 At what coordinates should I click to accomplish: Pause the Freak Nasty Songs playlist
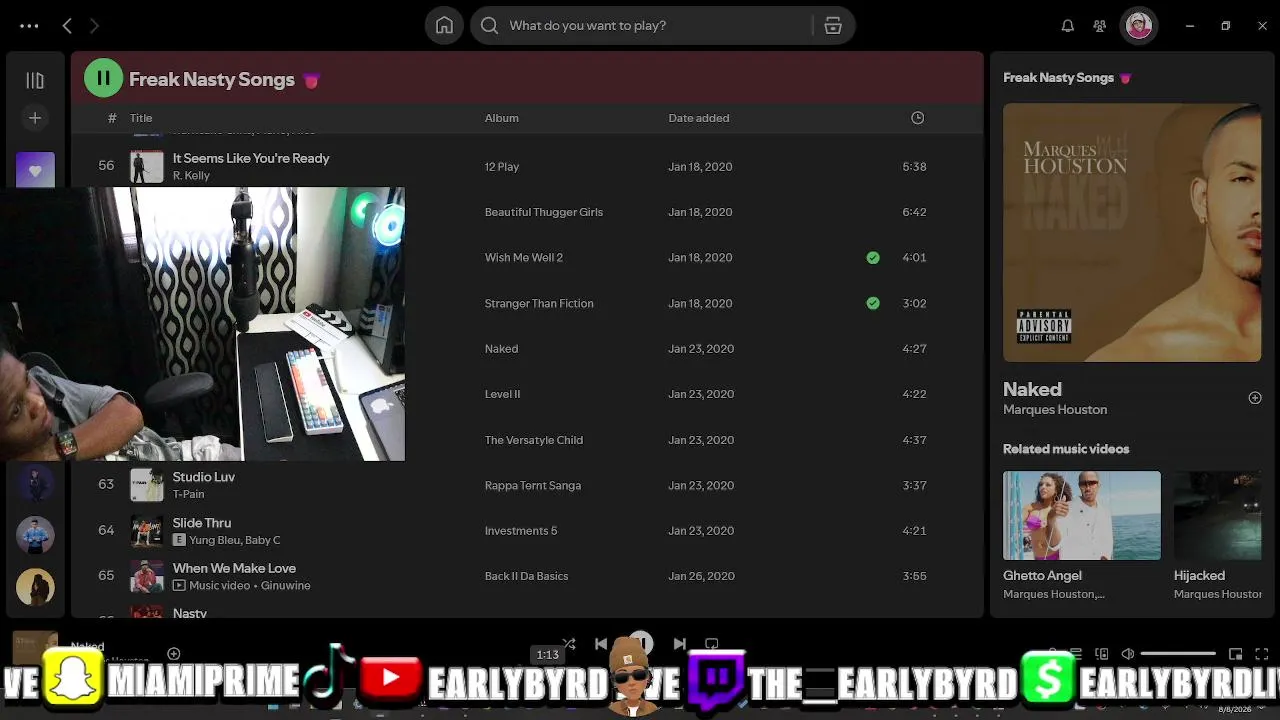[x=103, y=78]
